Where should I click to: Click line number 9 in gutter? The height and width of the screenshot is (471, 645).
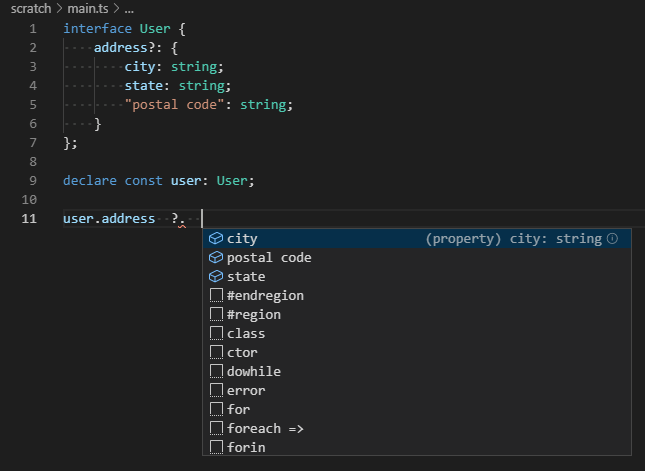click(33, 181)
